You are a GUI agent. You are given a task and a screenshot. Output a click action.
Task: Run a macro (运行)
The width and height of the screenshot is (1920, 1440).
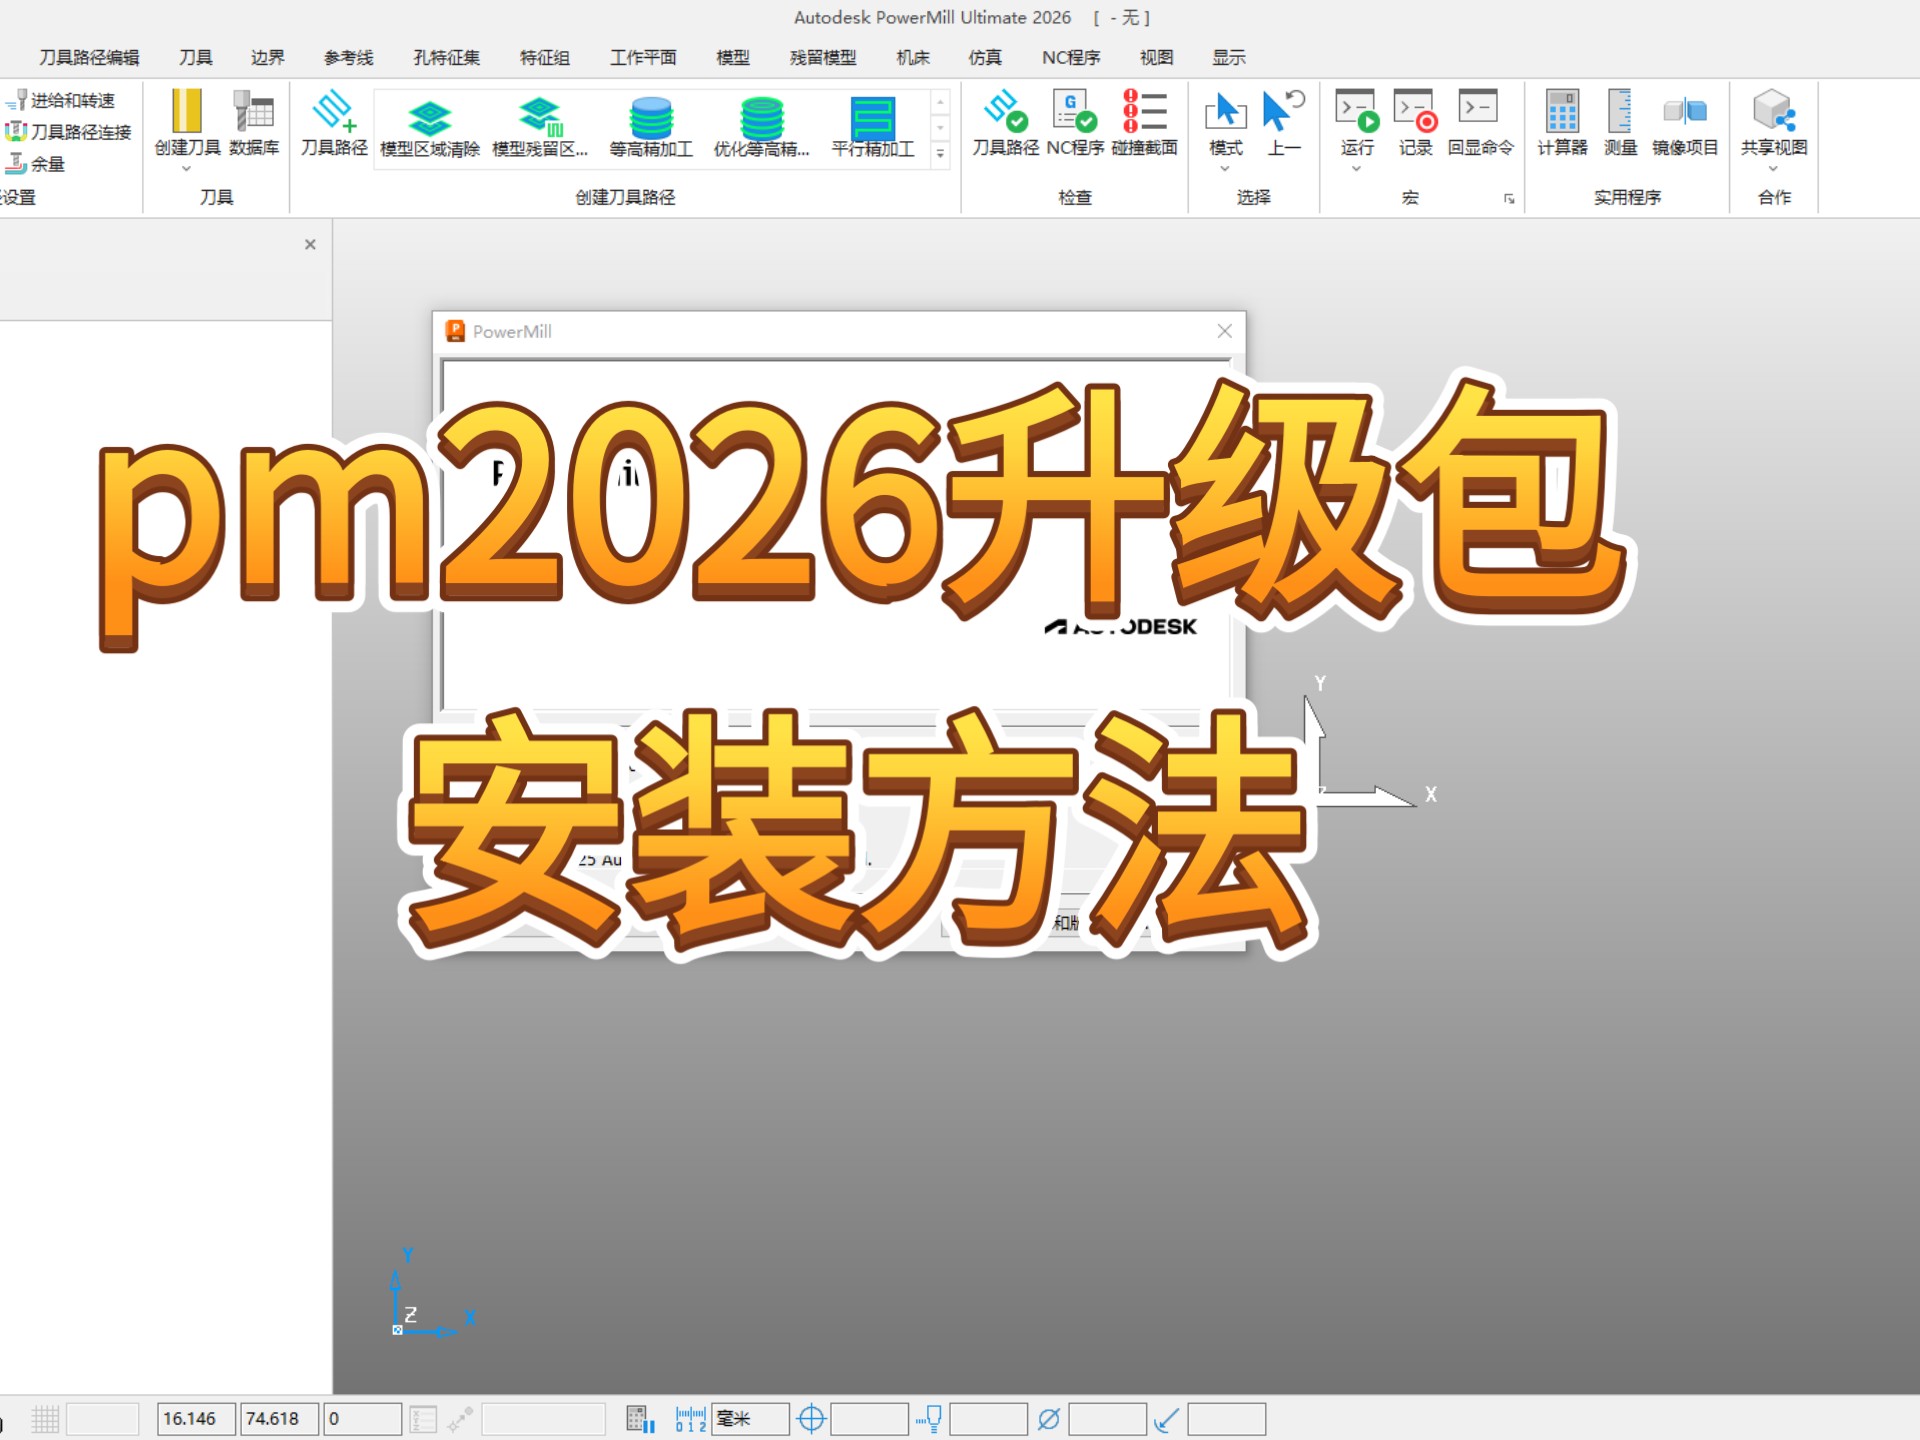pos(1357,123)
